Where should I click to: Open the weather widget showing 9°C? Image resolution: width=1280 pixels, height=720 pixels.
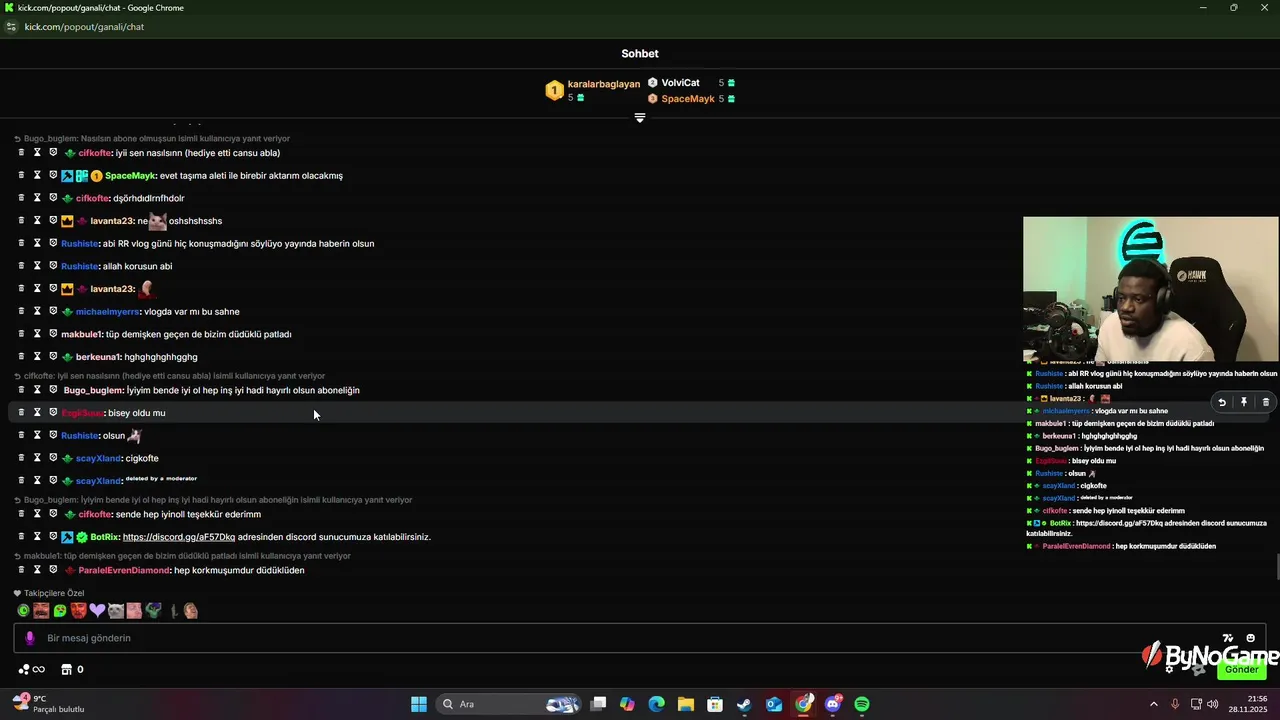coord(48,704)
